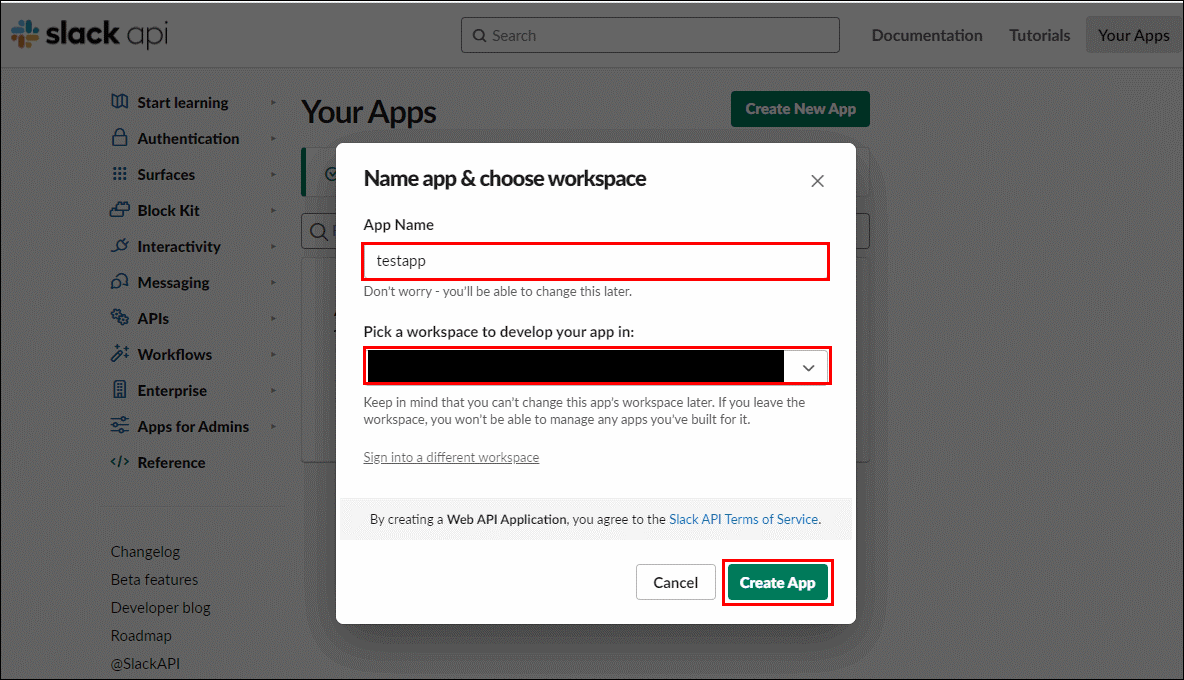Click the Create New App button
This screenshot has height=680, width=1184.
[x=800, y=109]
